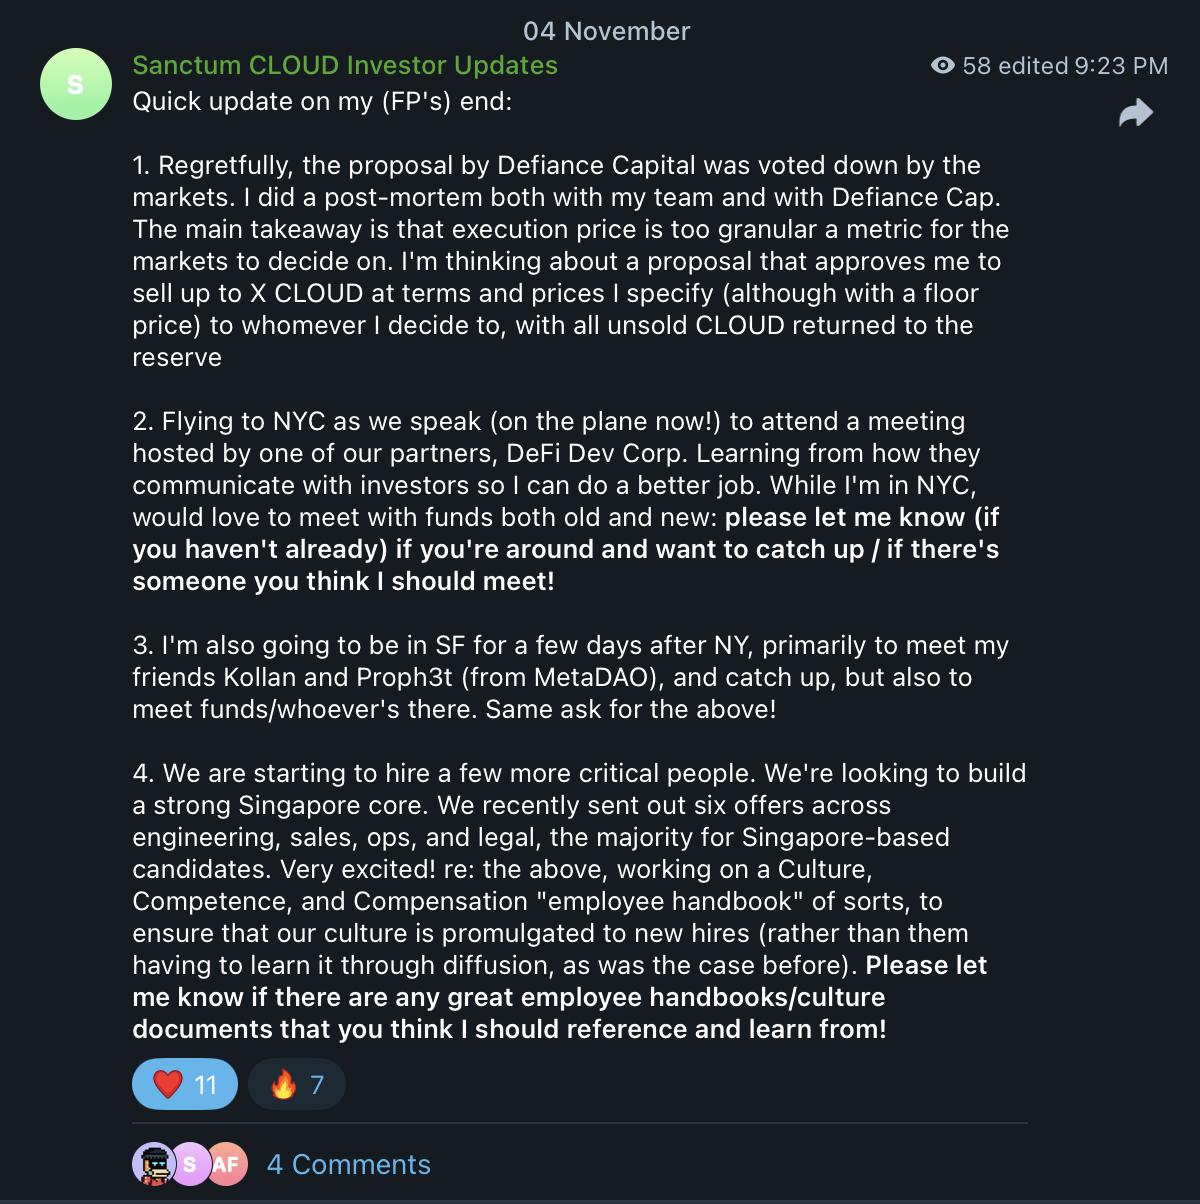Screen dimensions: 1200x1204
Task: Click the AF commenter avatar
Action: [227, 1164]
